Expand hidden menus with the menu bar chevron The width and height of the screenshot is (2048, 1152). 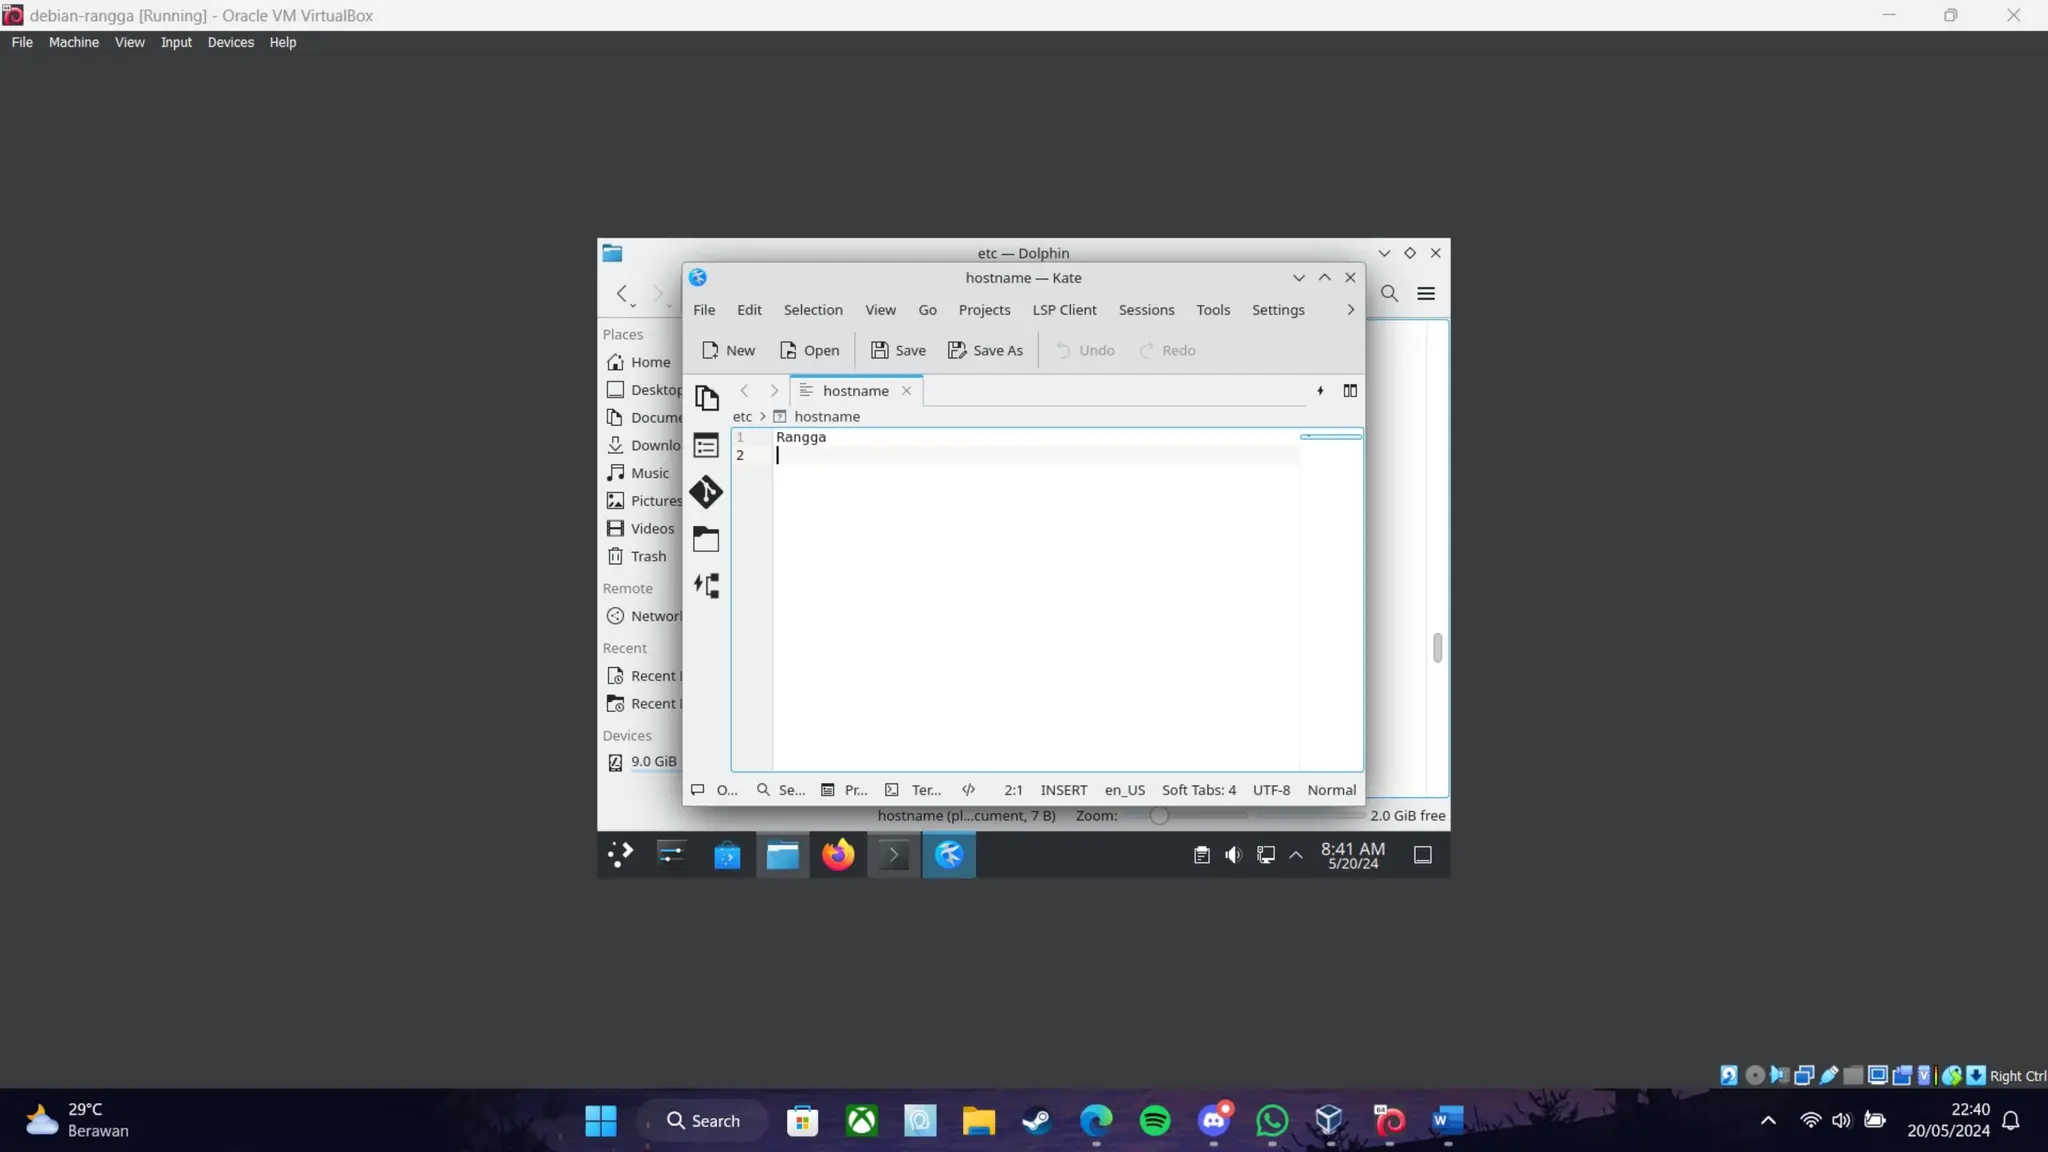[1350, 310]
